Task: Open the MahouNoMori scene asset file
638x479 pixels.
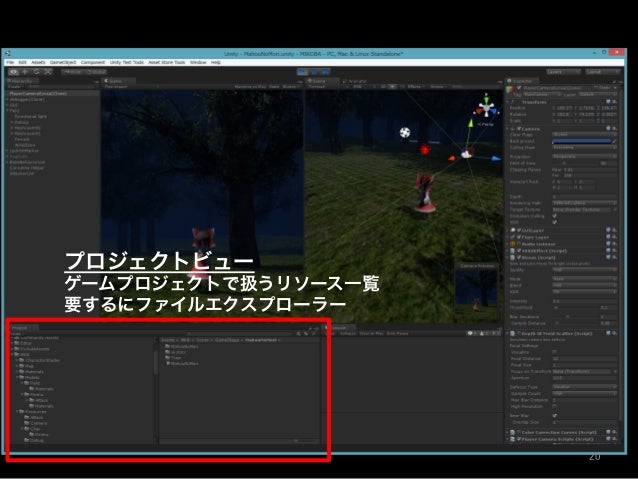Action: (182, 363)
